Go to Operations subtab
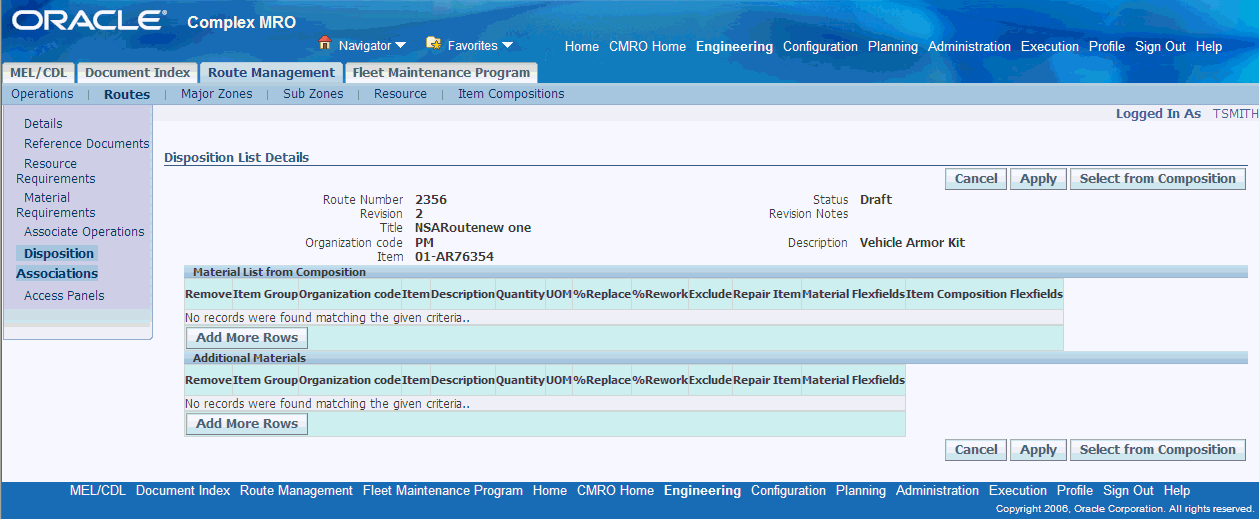This screenshot has width=1260, height=519. (x=42, y=94)
